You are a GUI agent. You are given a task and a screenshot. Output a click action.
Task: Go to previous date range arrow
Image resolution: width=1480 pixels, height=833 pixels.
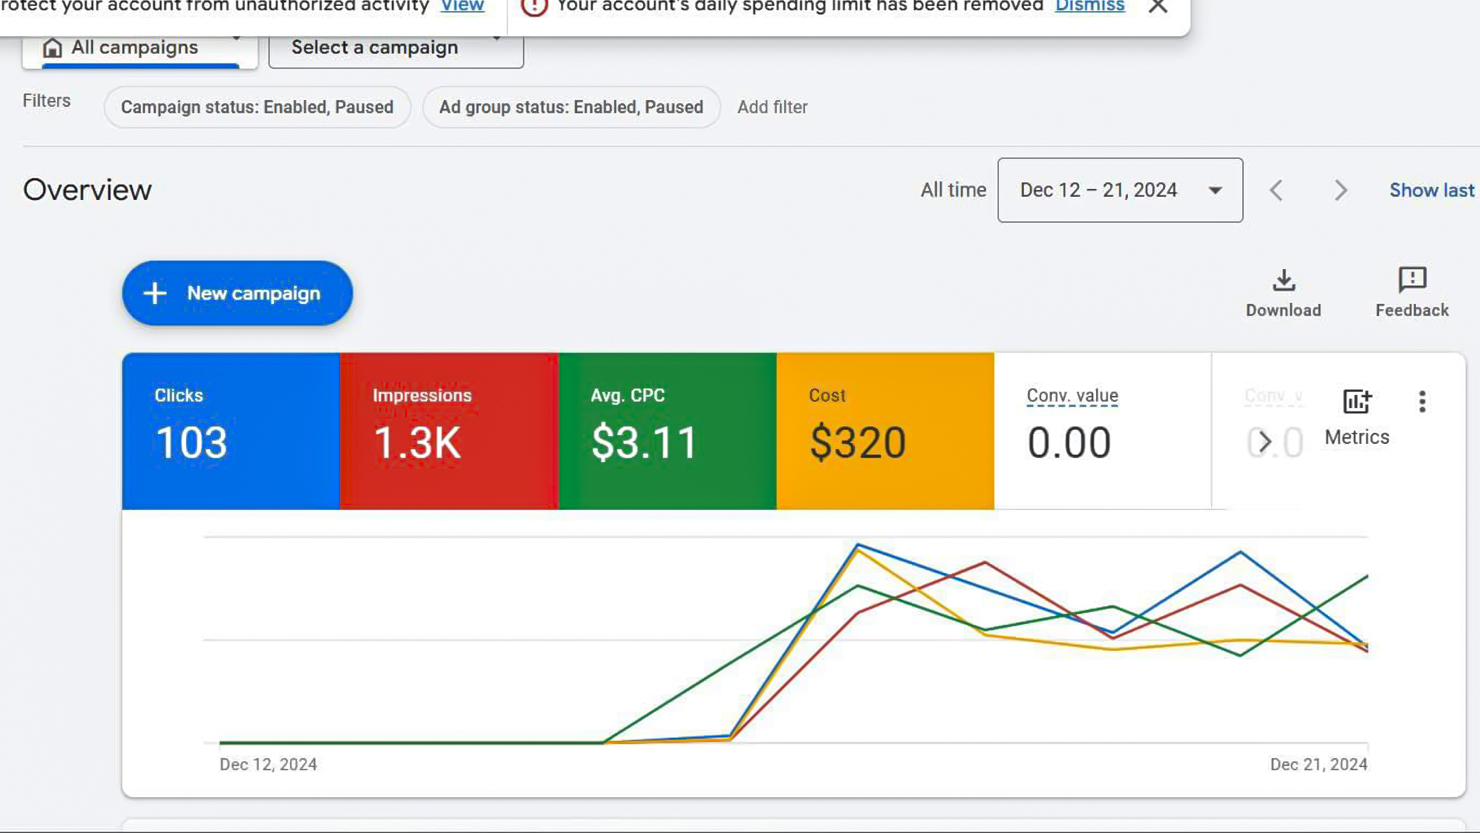[1276, 190]
